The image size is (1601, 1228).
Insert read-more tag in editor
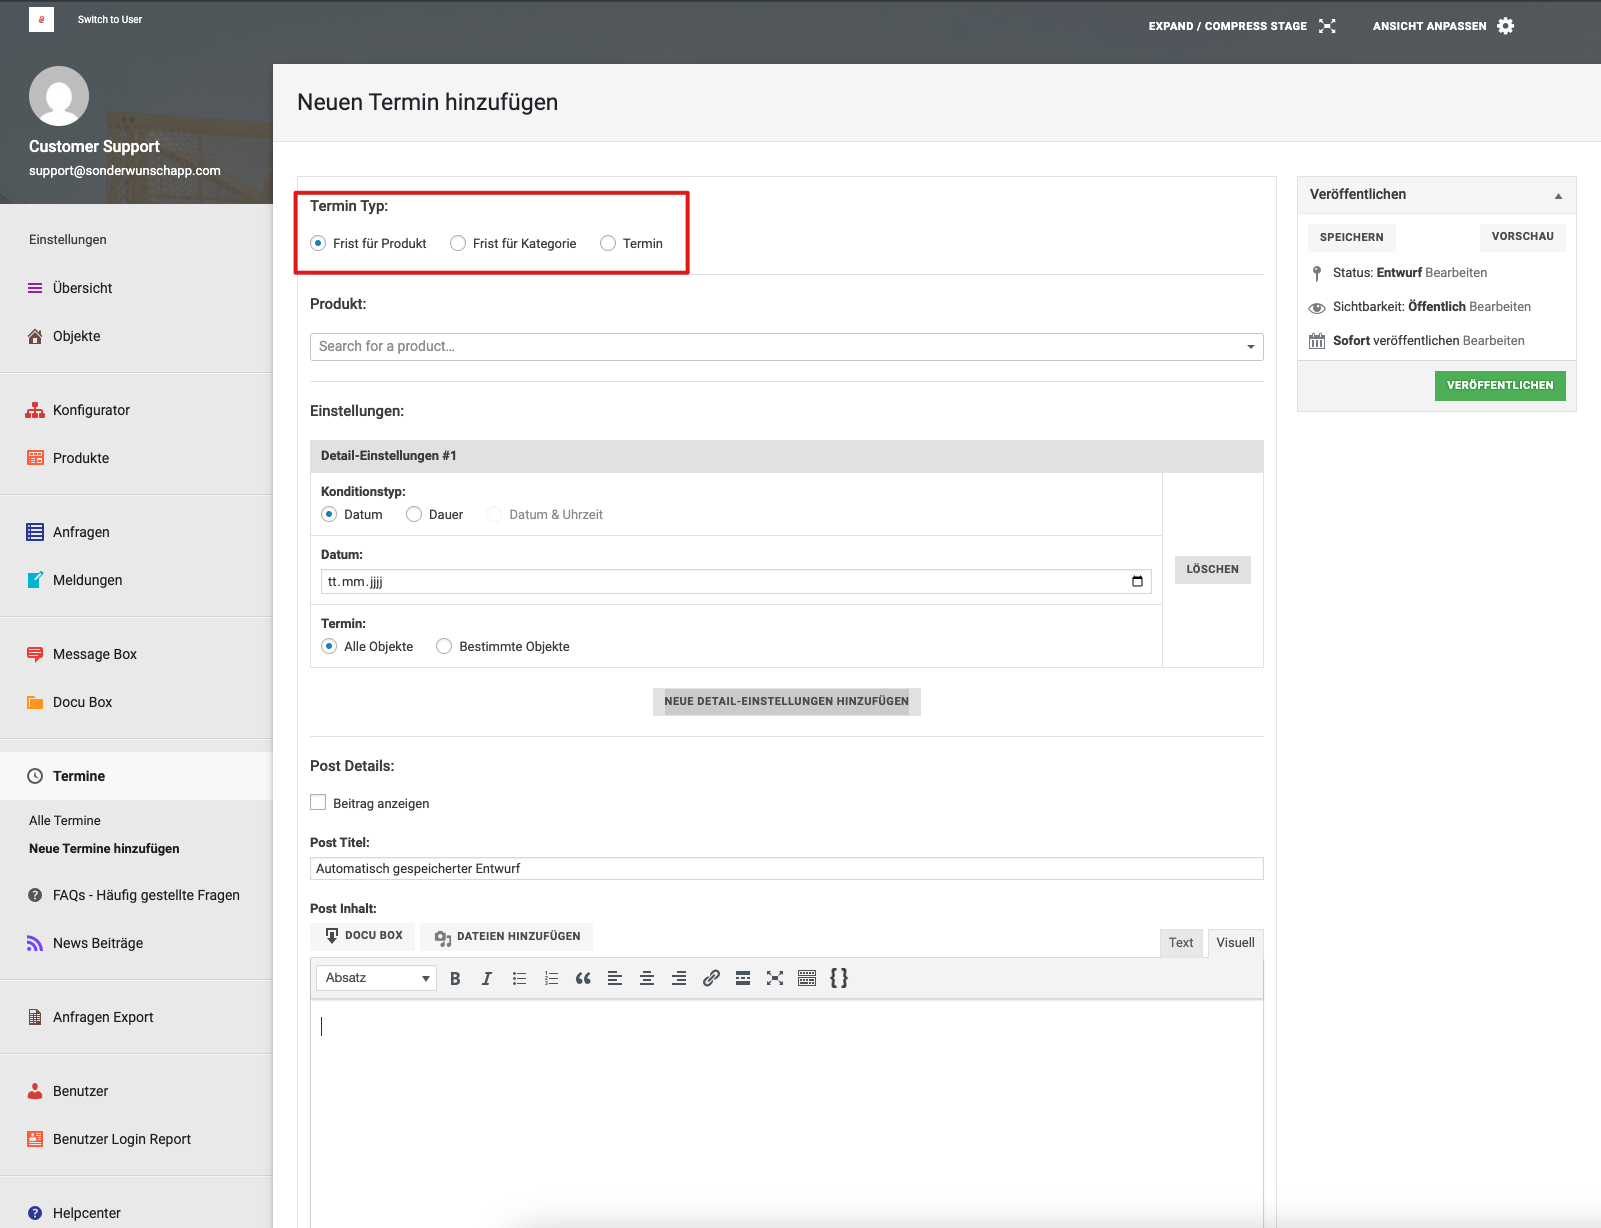coord(743,978)
